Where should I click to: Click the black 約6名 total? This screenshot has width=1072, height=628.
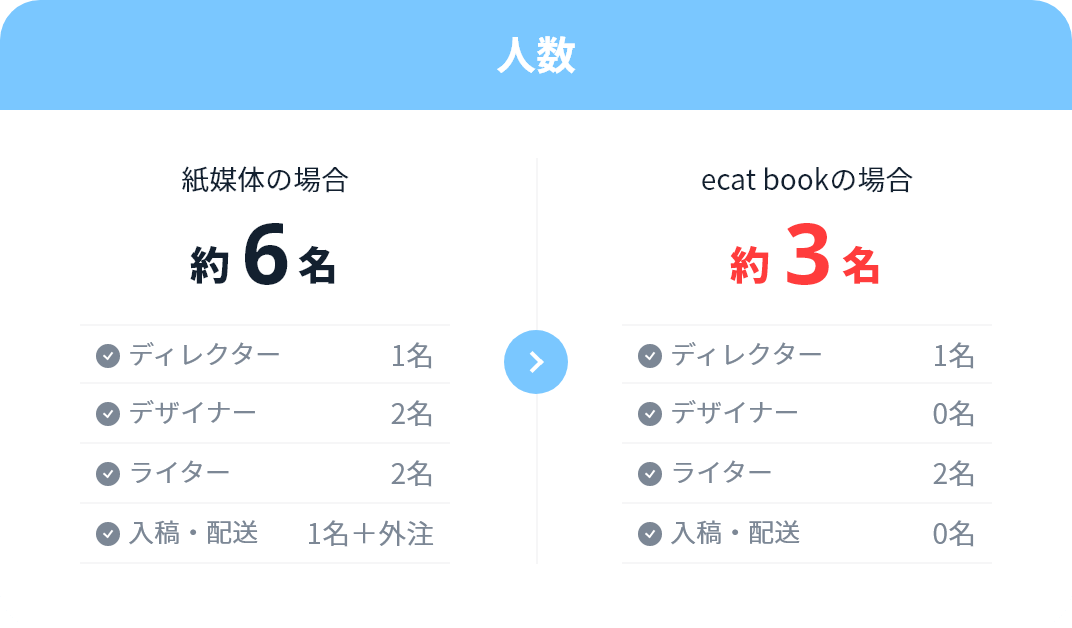(x=263, y=255)
